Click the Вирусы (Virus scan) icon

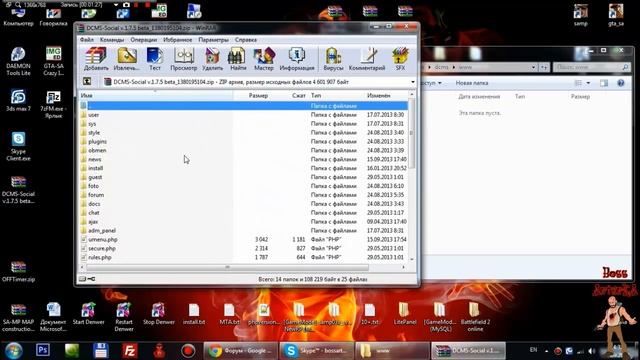tap(333, 59)
